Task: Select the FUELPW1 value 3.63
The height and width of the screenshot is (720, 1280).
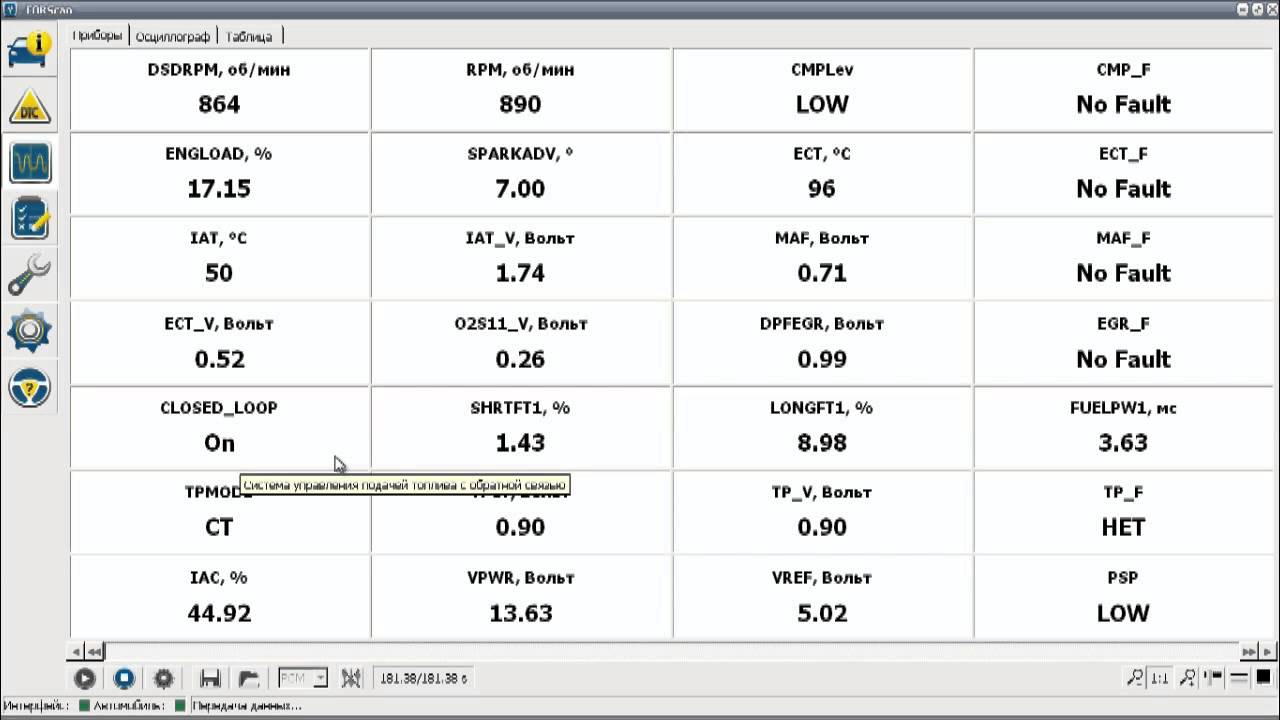Action: point(1123,443)
